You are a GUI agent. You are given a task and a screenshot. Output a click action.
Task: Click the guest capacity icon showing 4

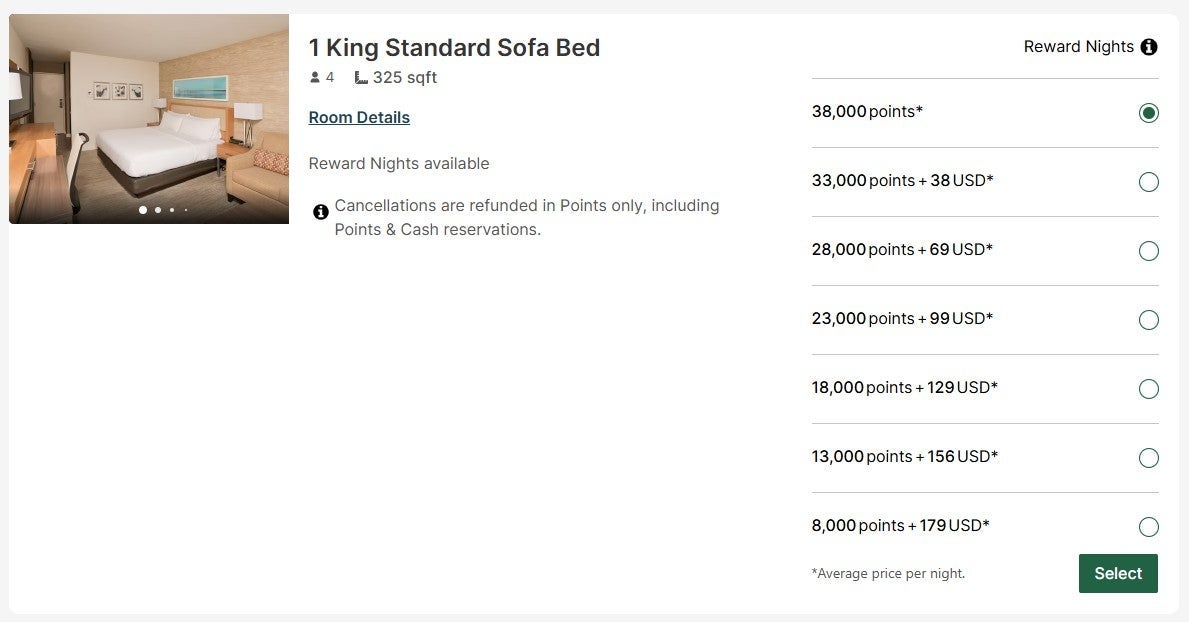tap(314, 76)
